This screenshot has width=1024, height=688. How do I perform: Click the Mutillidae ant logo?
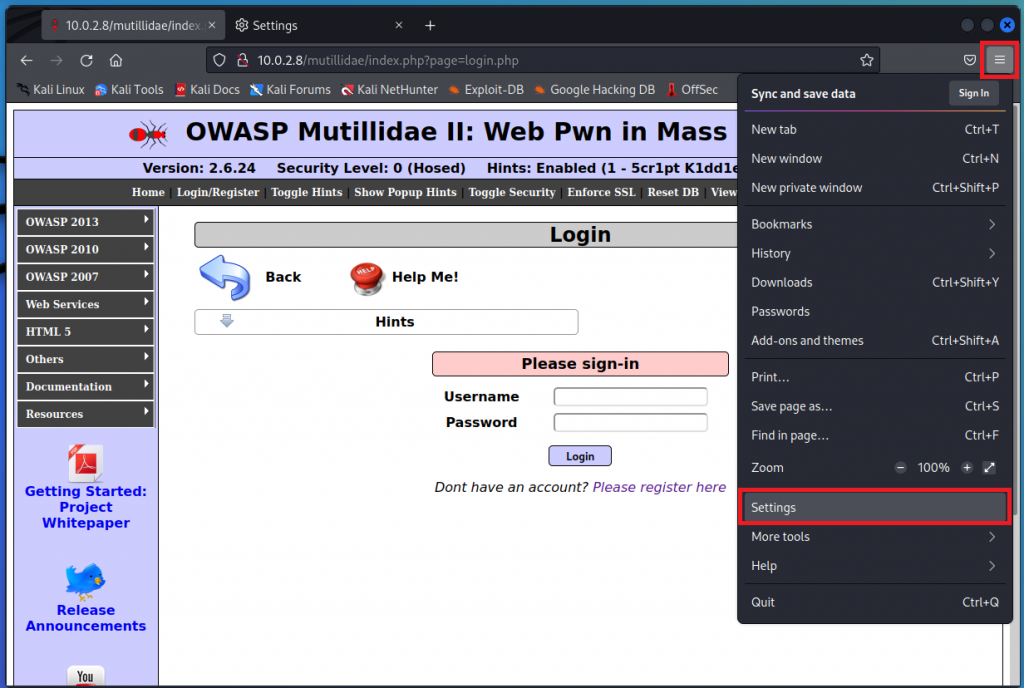(x=148, y=134)
